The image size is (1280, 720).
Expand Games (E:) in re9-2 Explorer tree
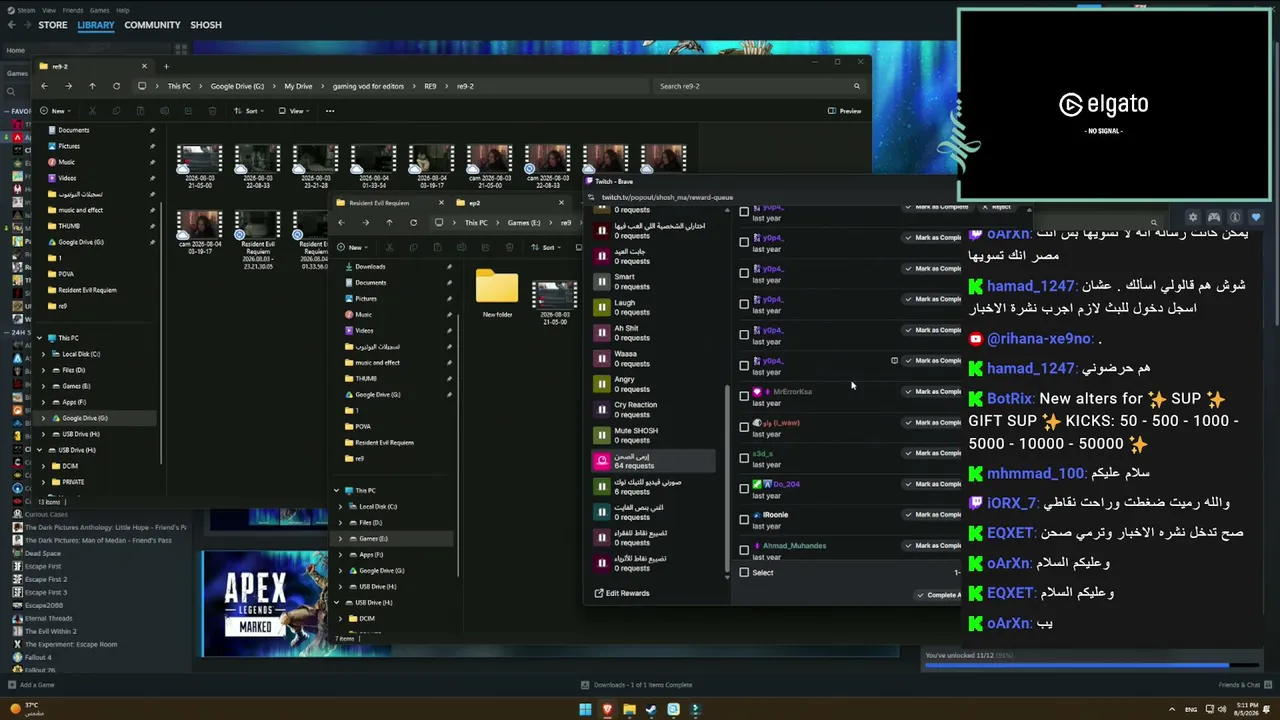click(44, 386)
